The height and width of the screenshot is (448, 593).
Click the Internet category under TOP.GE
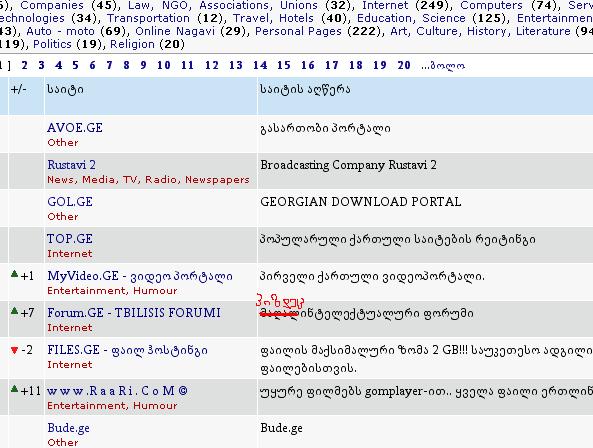[x=70, y=254]
